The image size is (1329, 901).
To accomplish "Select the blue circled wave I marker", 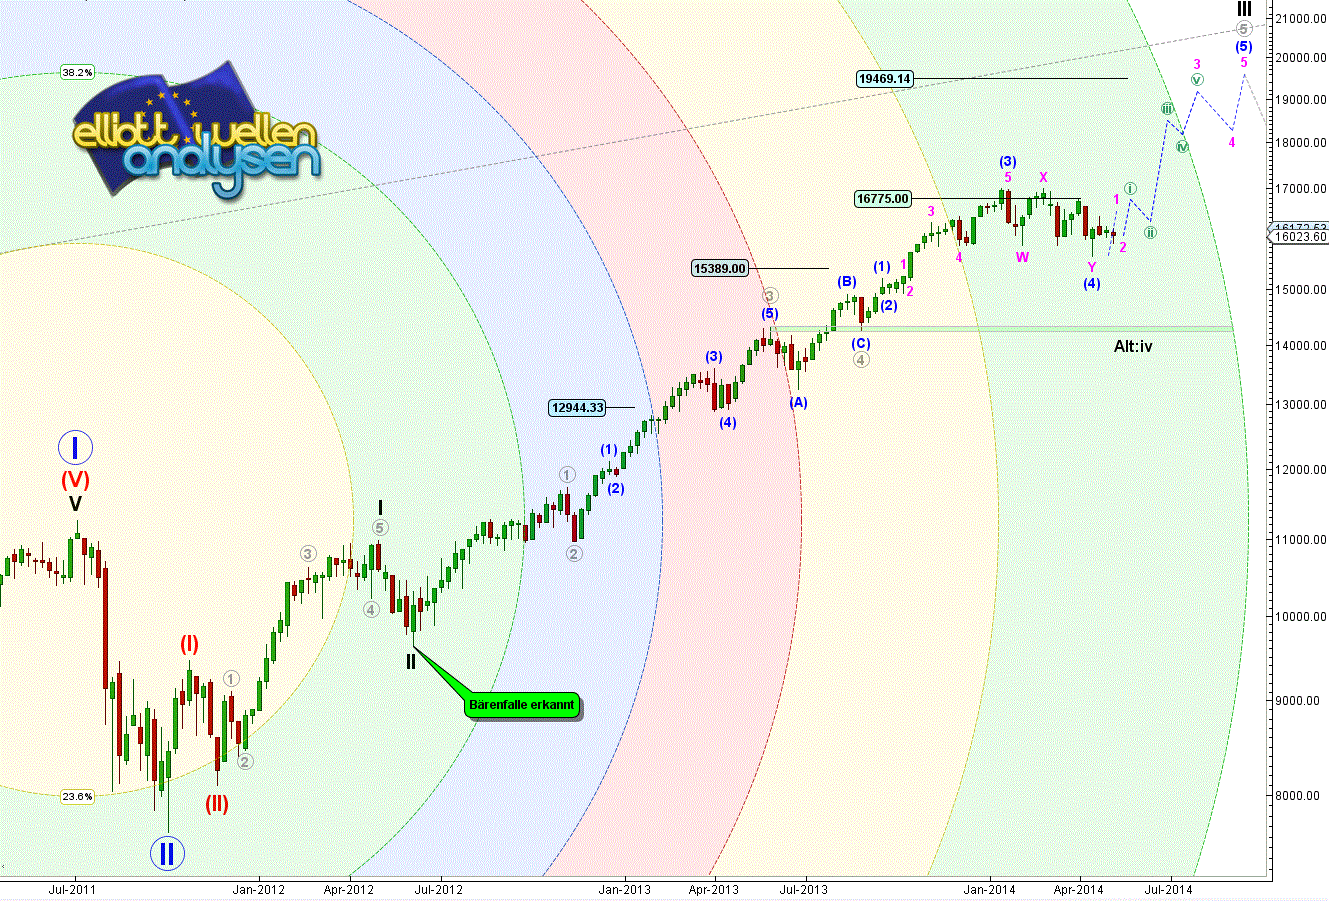I will 75,446.
